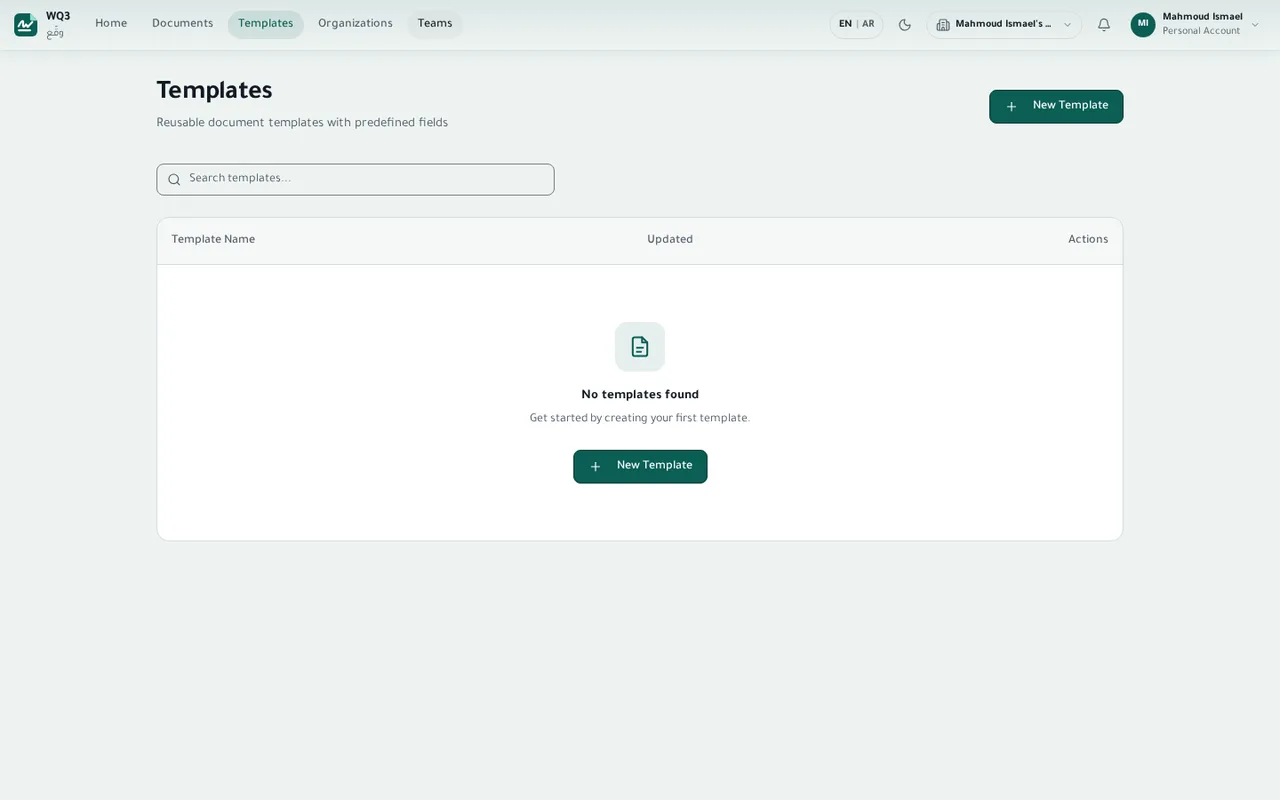The width and height of the screenshot is (1280, 800).
Task: Click the 'No templates found' message
Action: click(640, 395)
